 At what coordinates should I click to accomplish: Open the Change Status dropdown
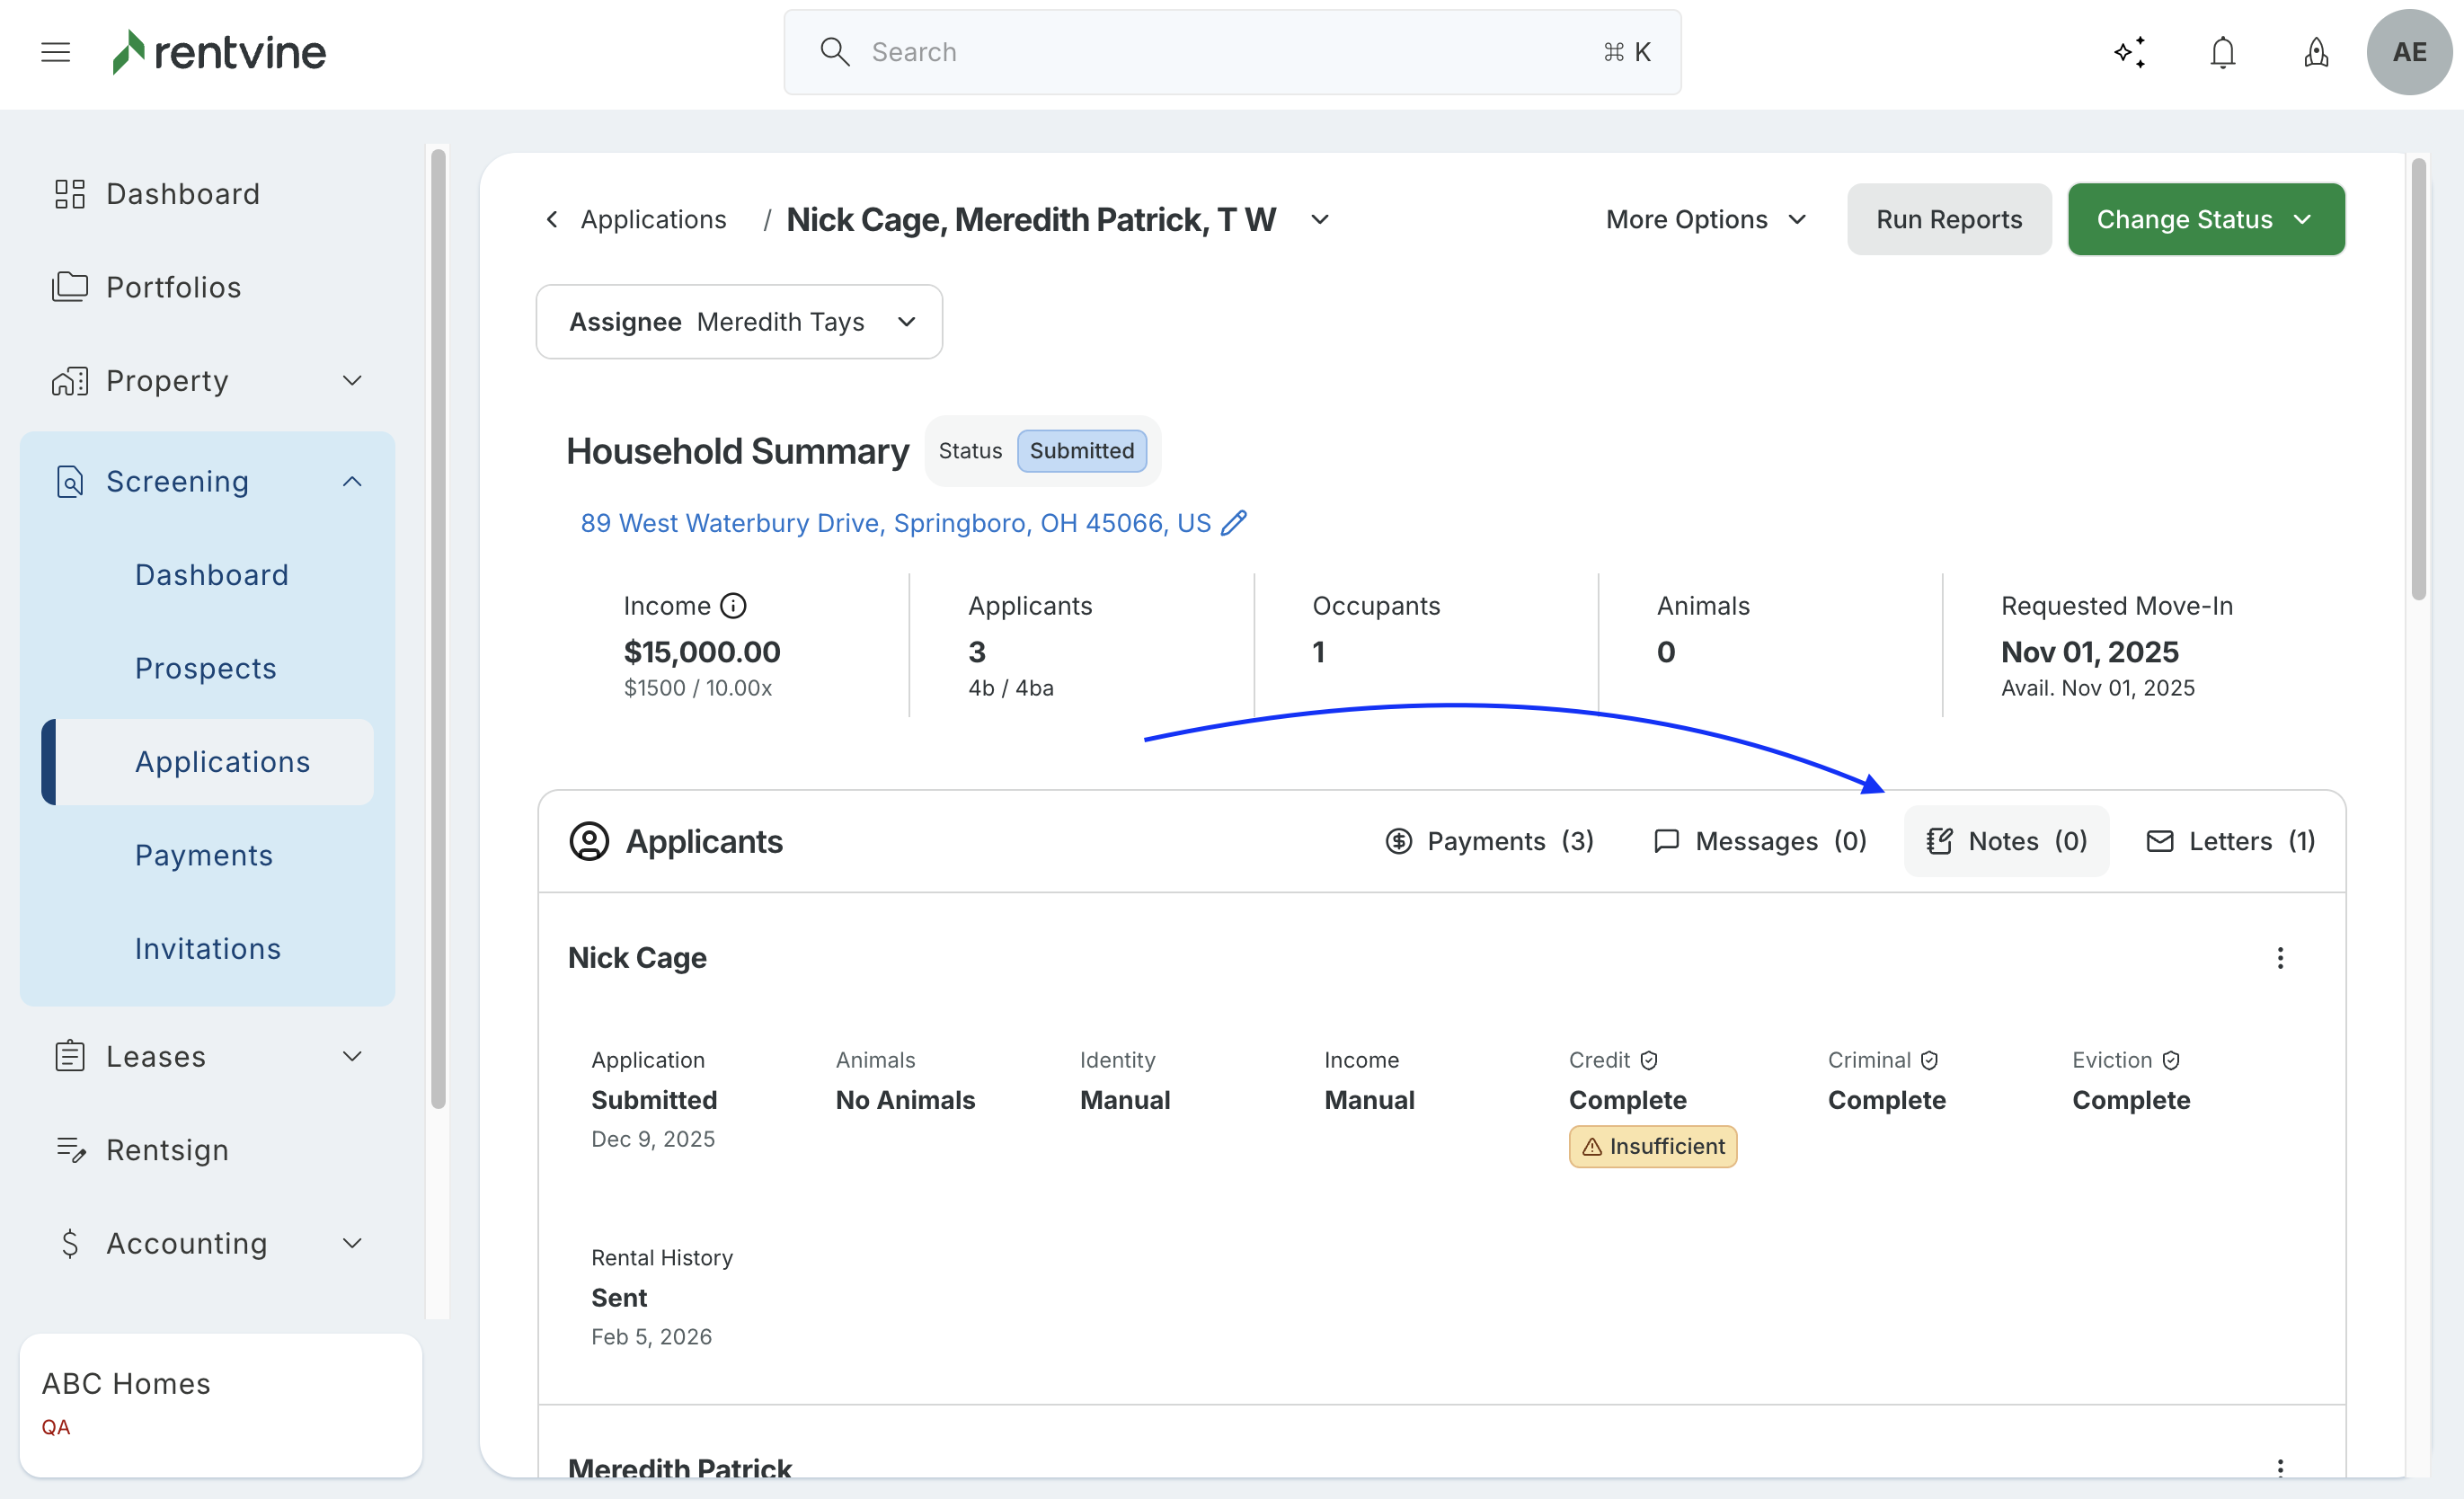2205,219
